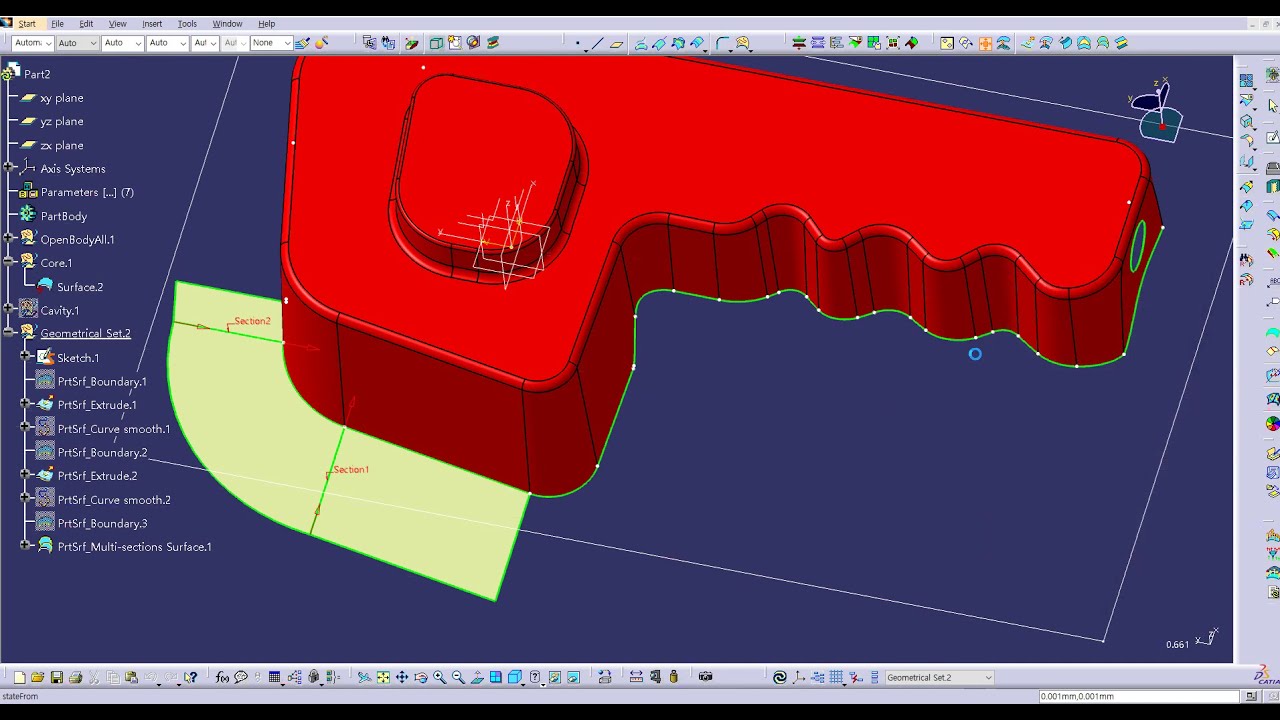Collapse the Core.1 tree node

coord(9,263)
